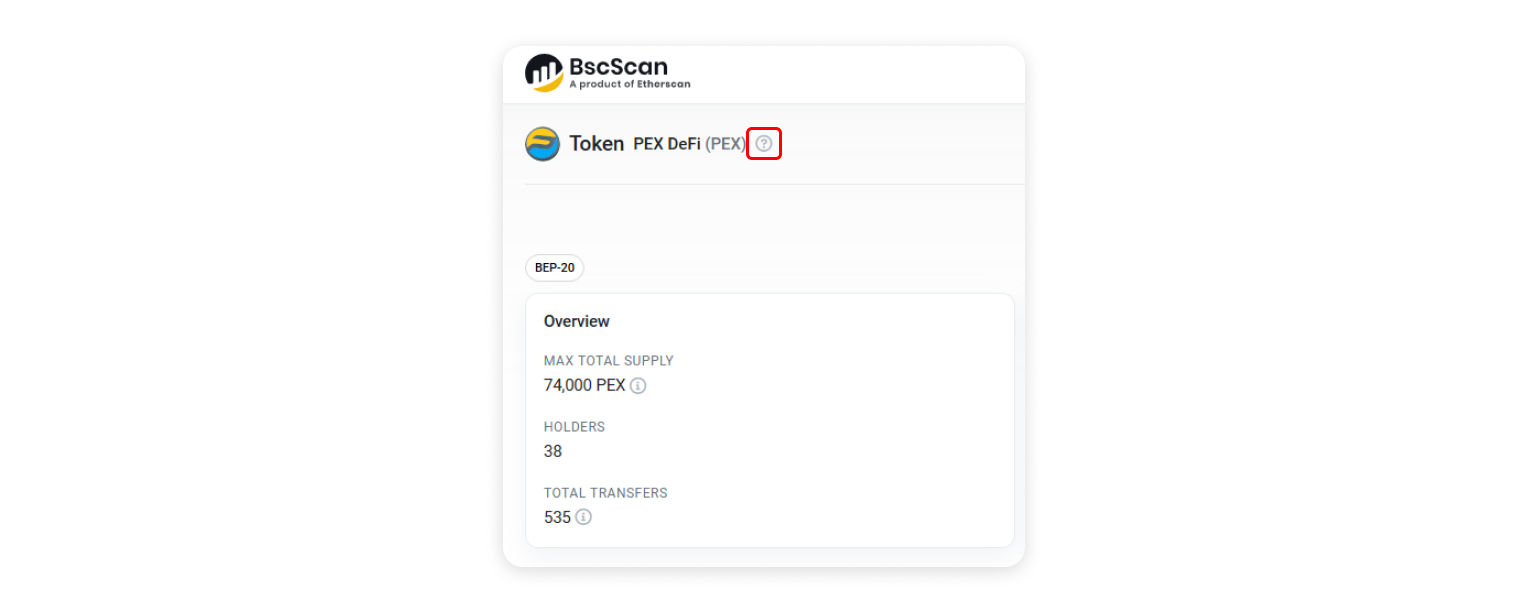1528x614 pixels.
Task: Click the total transfers value 535
Action: click(x=557, y=517)
